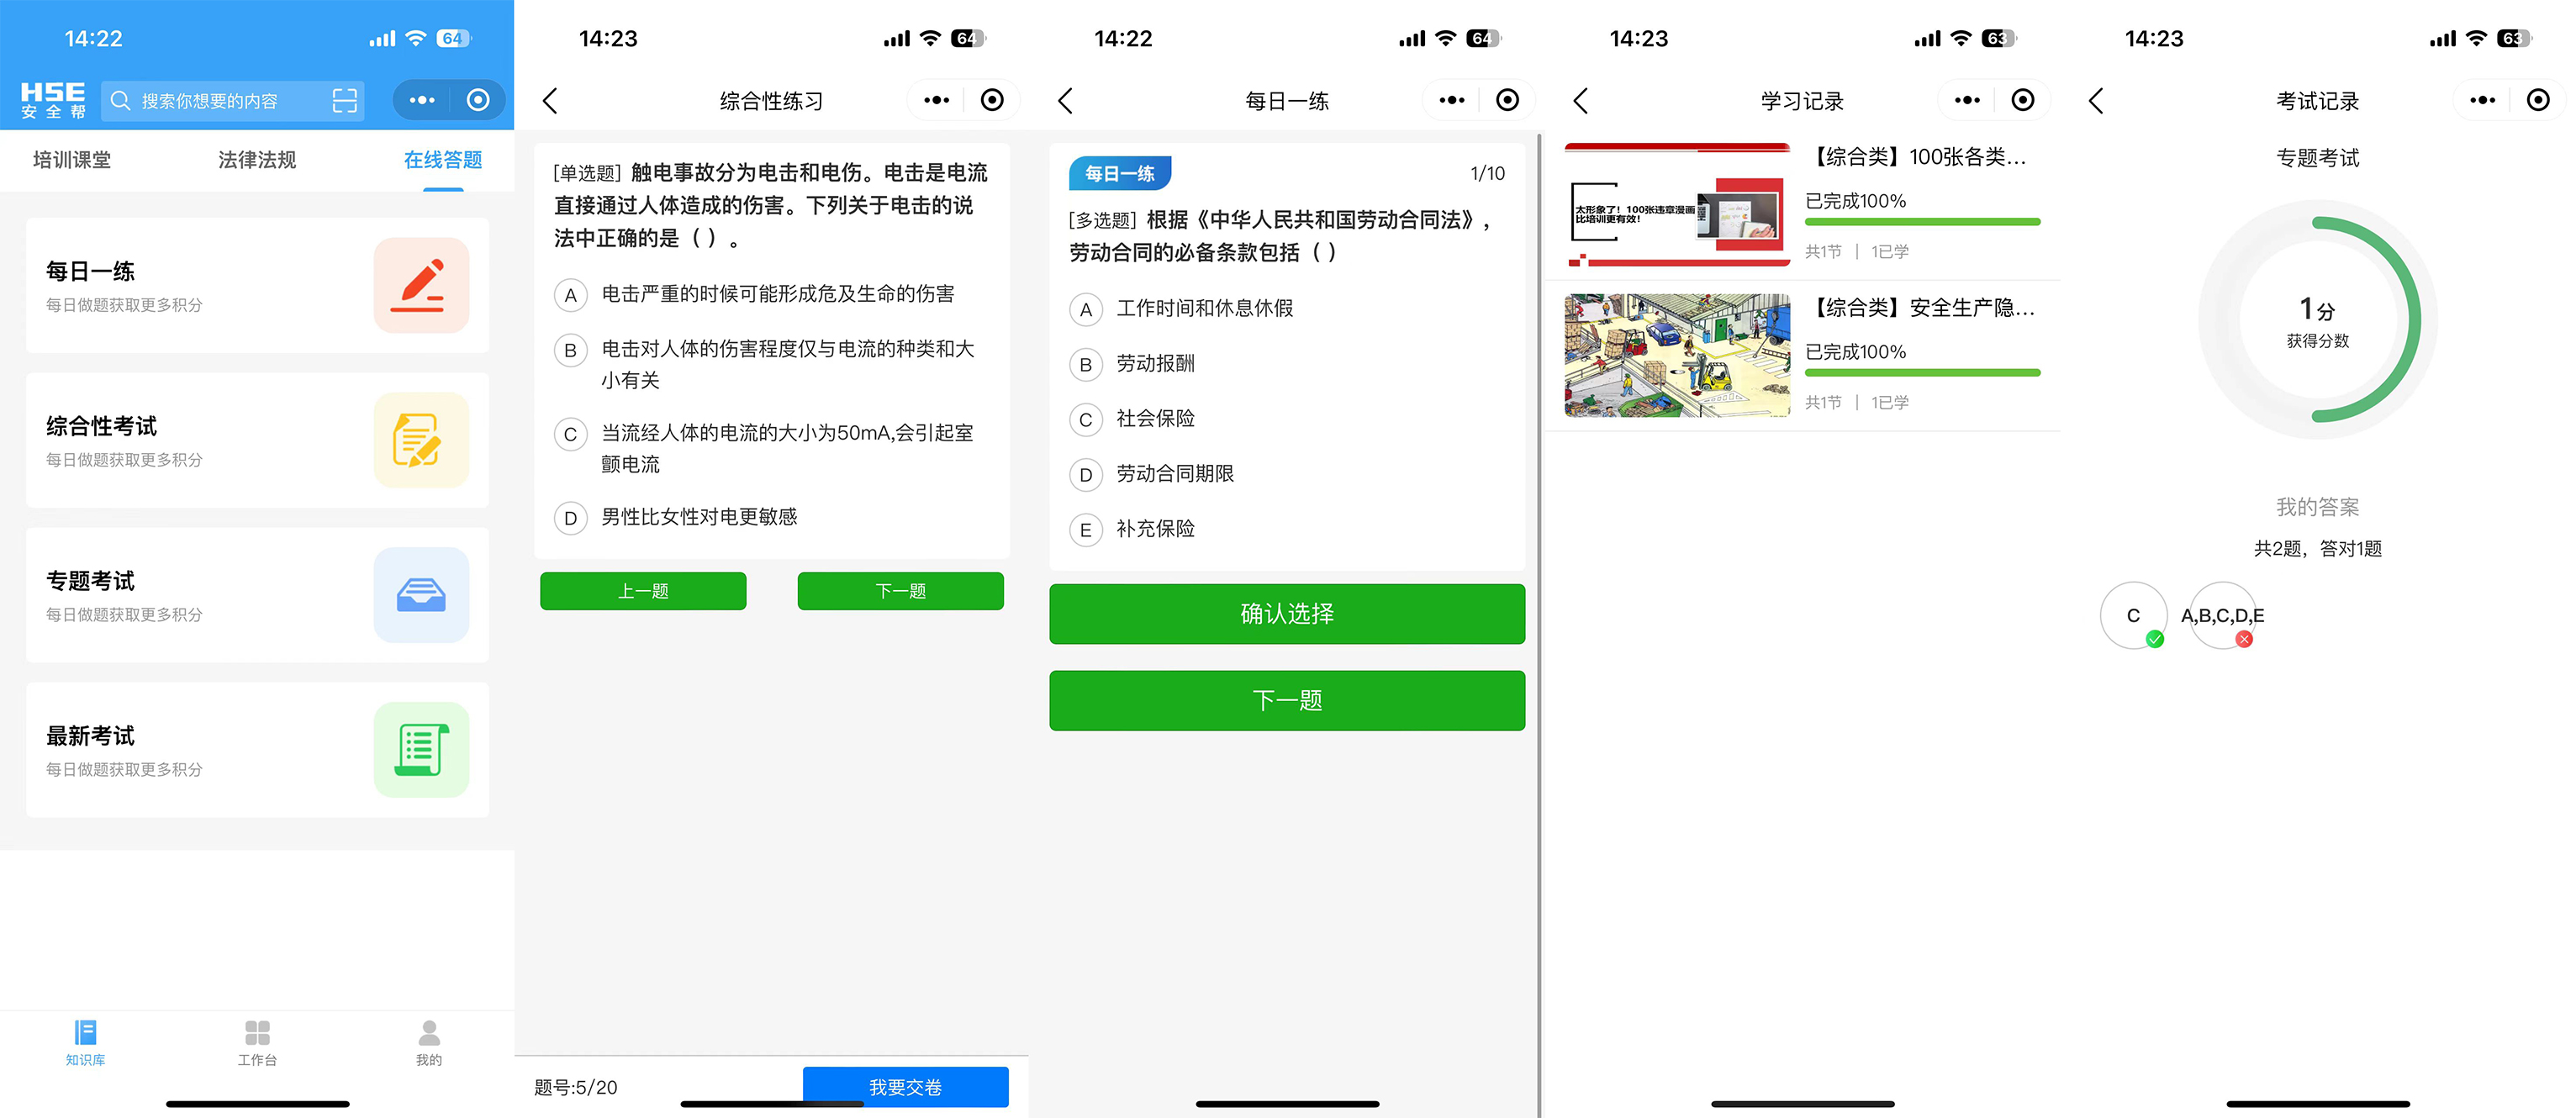Tap the scan icon in the search bar

pyautogui.click(x=344, y=100)
